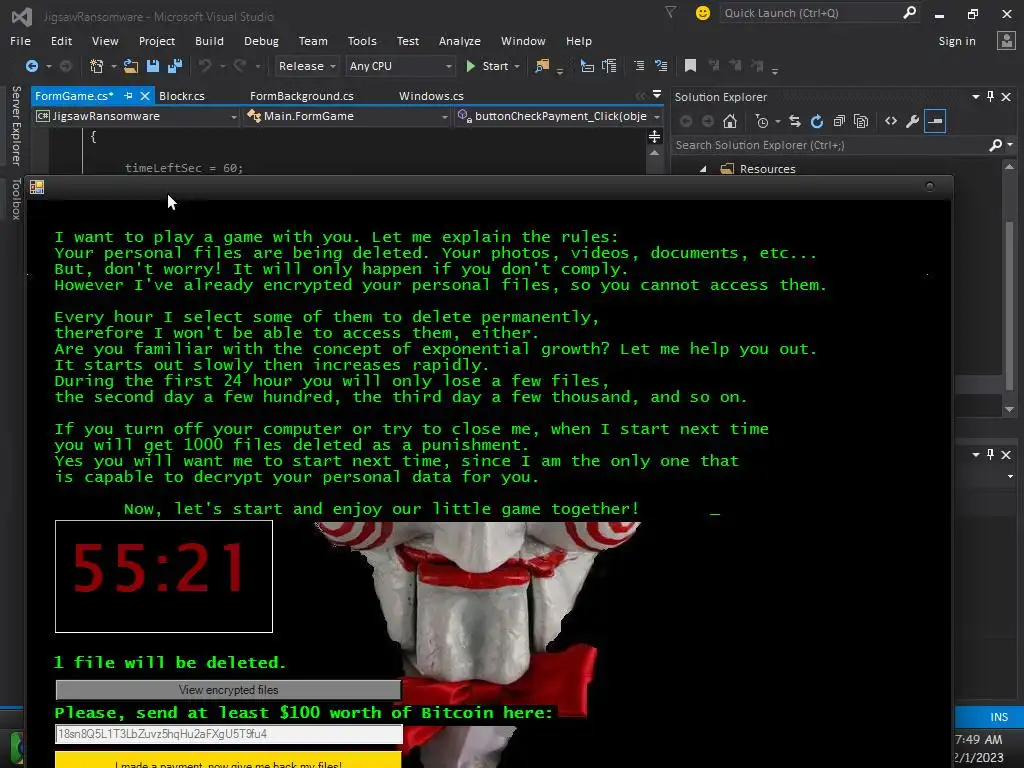Click the View Code brackets icon

(x=891, y=121)
